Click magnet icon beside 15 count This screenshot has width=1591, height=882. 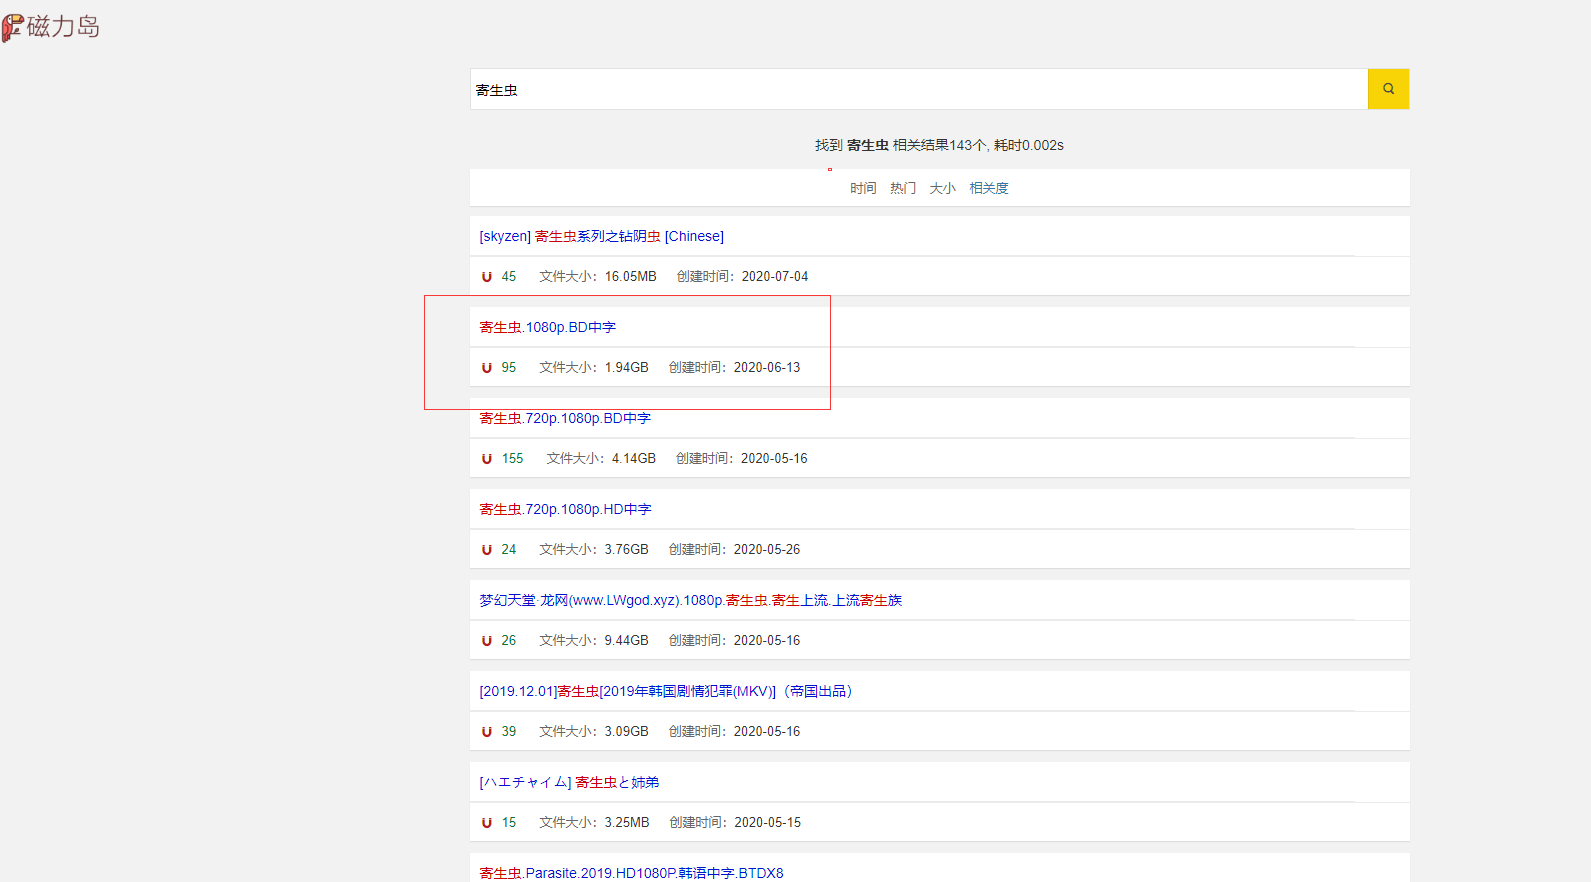coord(487,823)
